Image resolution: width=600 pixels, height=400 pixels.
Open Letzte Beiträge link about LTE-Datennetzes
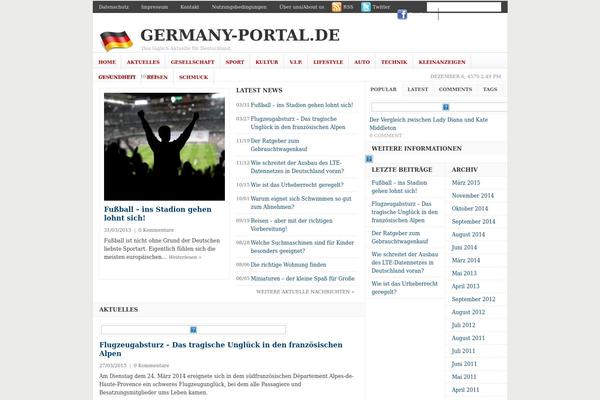pyautogui.click(x=404, y=263)
